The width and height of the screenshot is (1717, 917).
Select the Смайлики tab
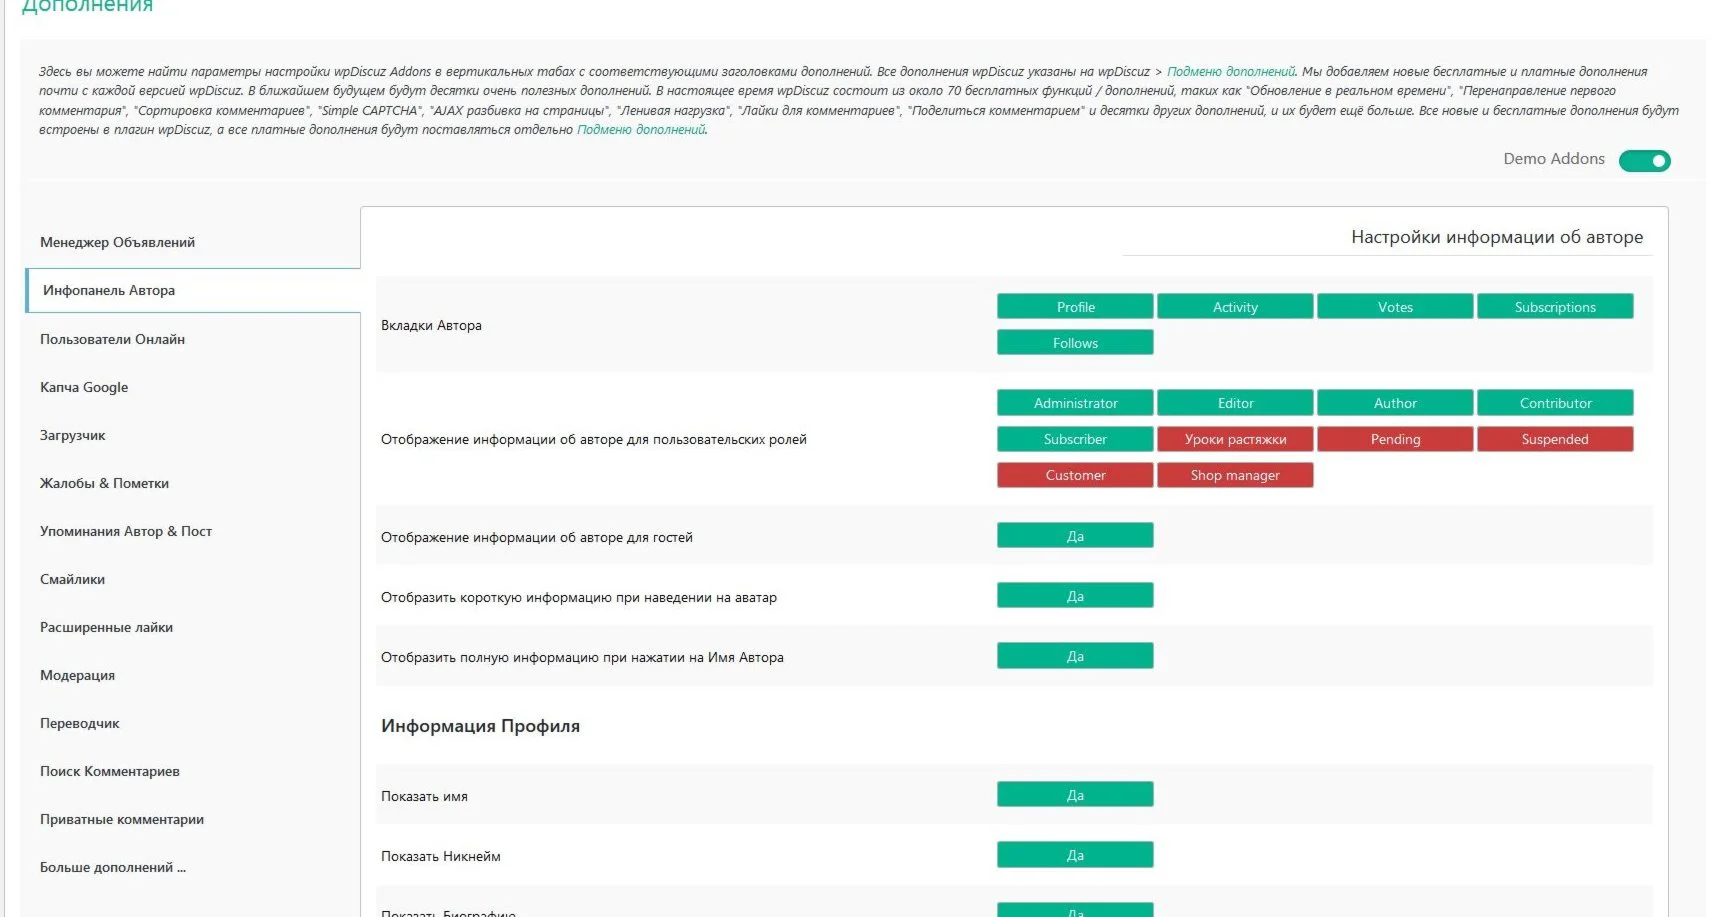click(x=72, y=579)
